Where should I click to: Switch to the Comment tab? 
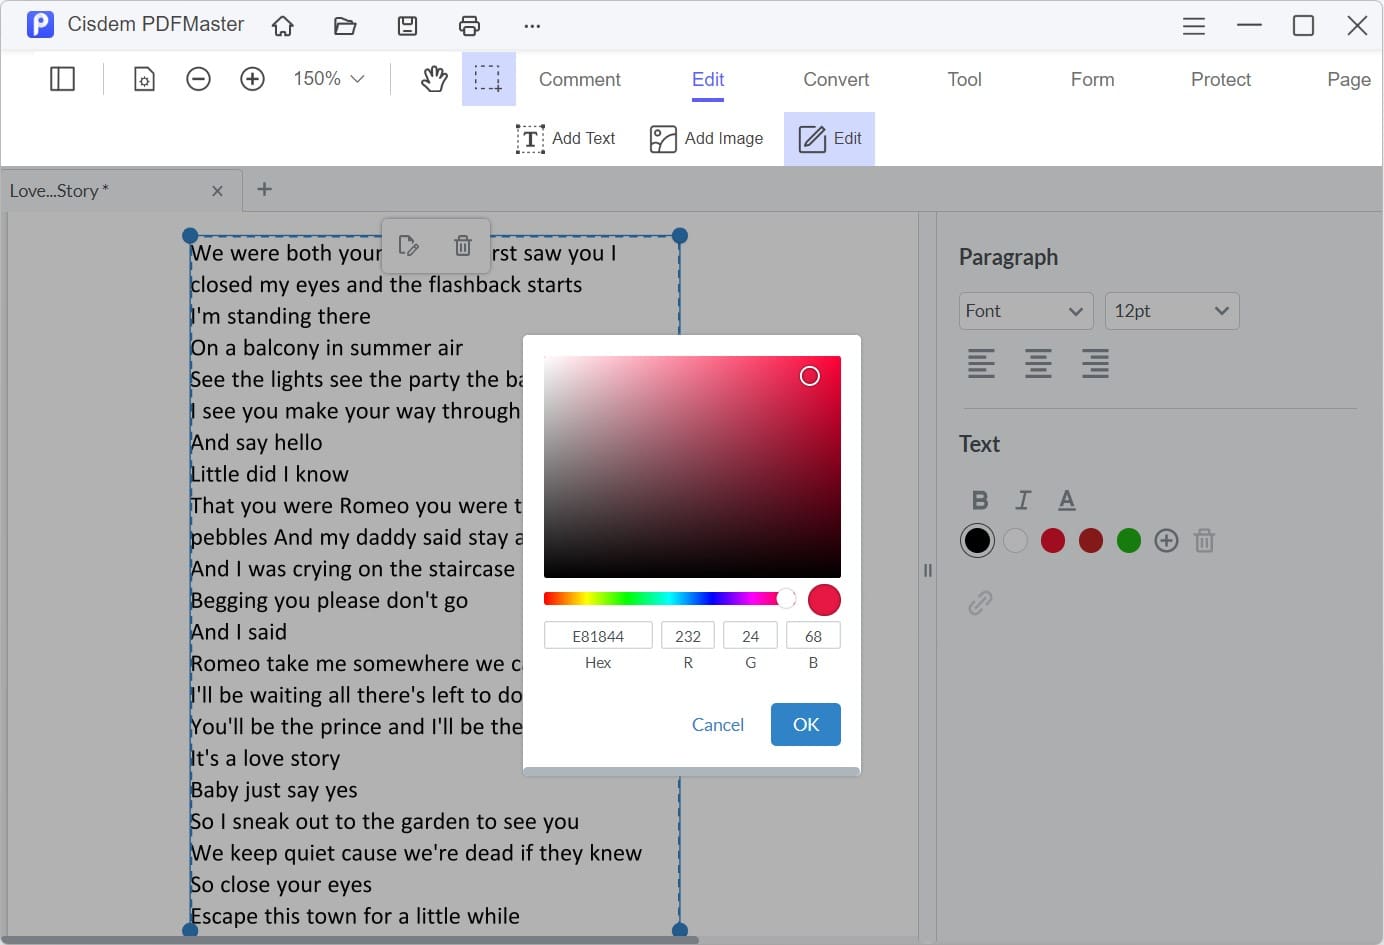tap(579, 79)
